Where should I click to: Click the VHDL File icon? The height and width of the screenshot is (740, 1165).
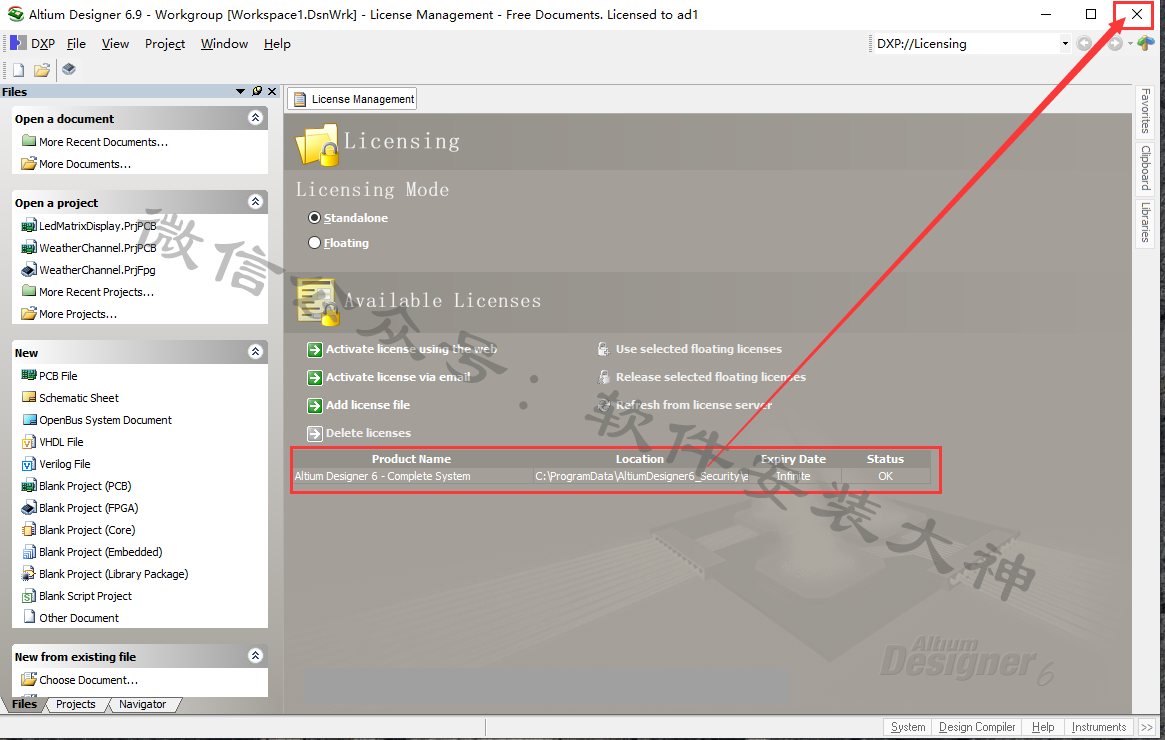(29, 442)
